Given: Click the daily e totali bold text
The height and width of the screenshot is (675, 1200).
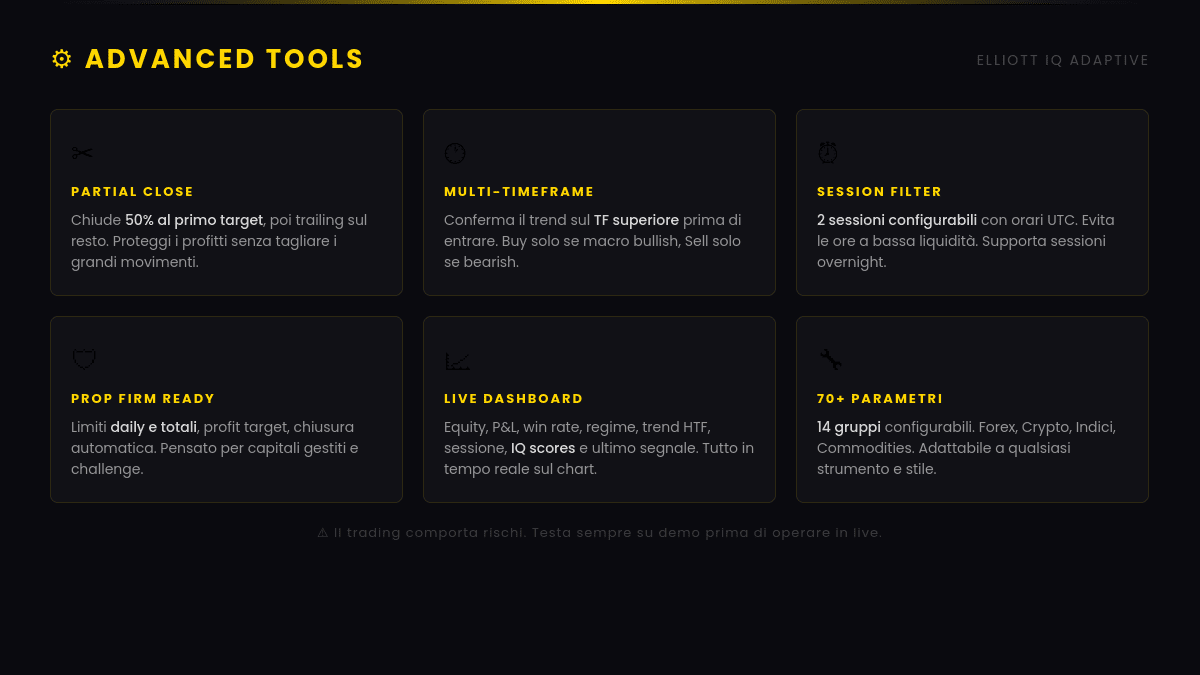Looking at the screenshot, I should 153,427.
